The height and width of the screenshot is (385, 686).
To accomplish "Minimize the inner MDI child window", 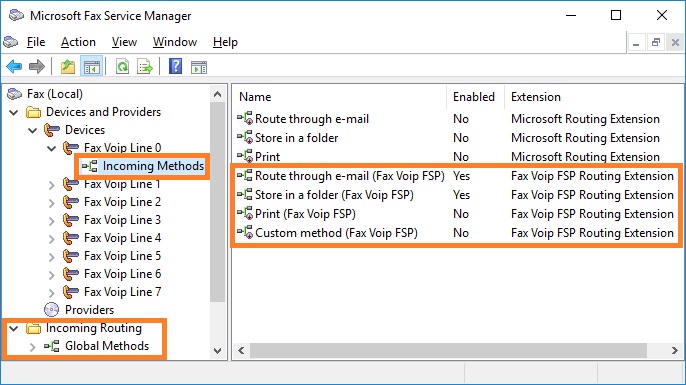I will (636, 42).
